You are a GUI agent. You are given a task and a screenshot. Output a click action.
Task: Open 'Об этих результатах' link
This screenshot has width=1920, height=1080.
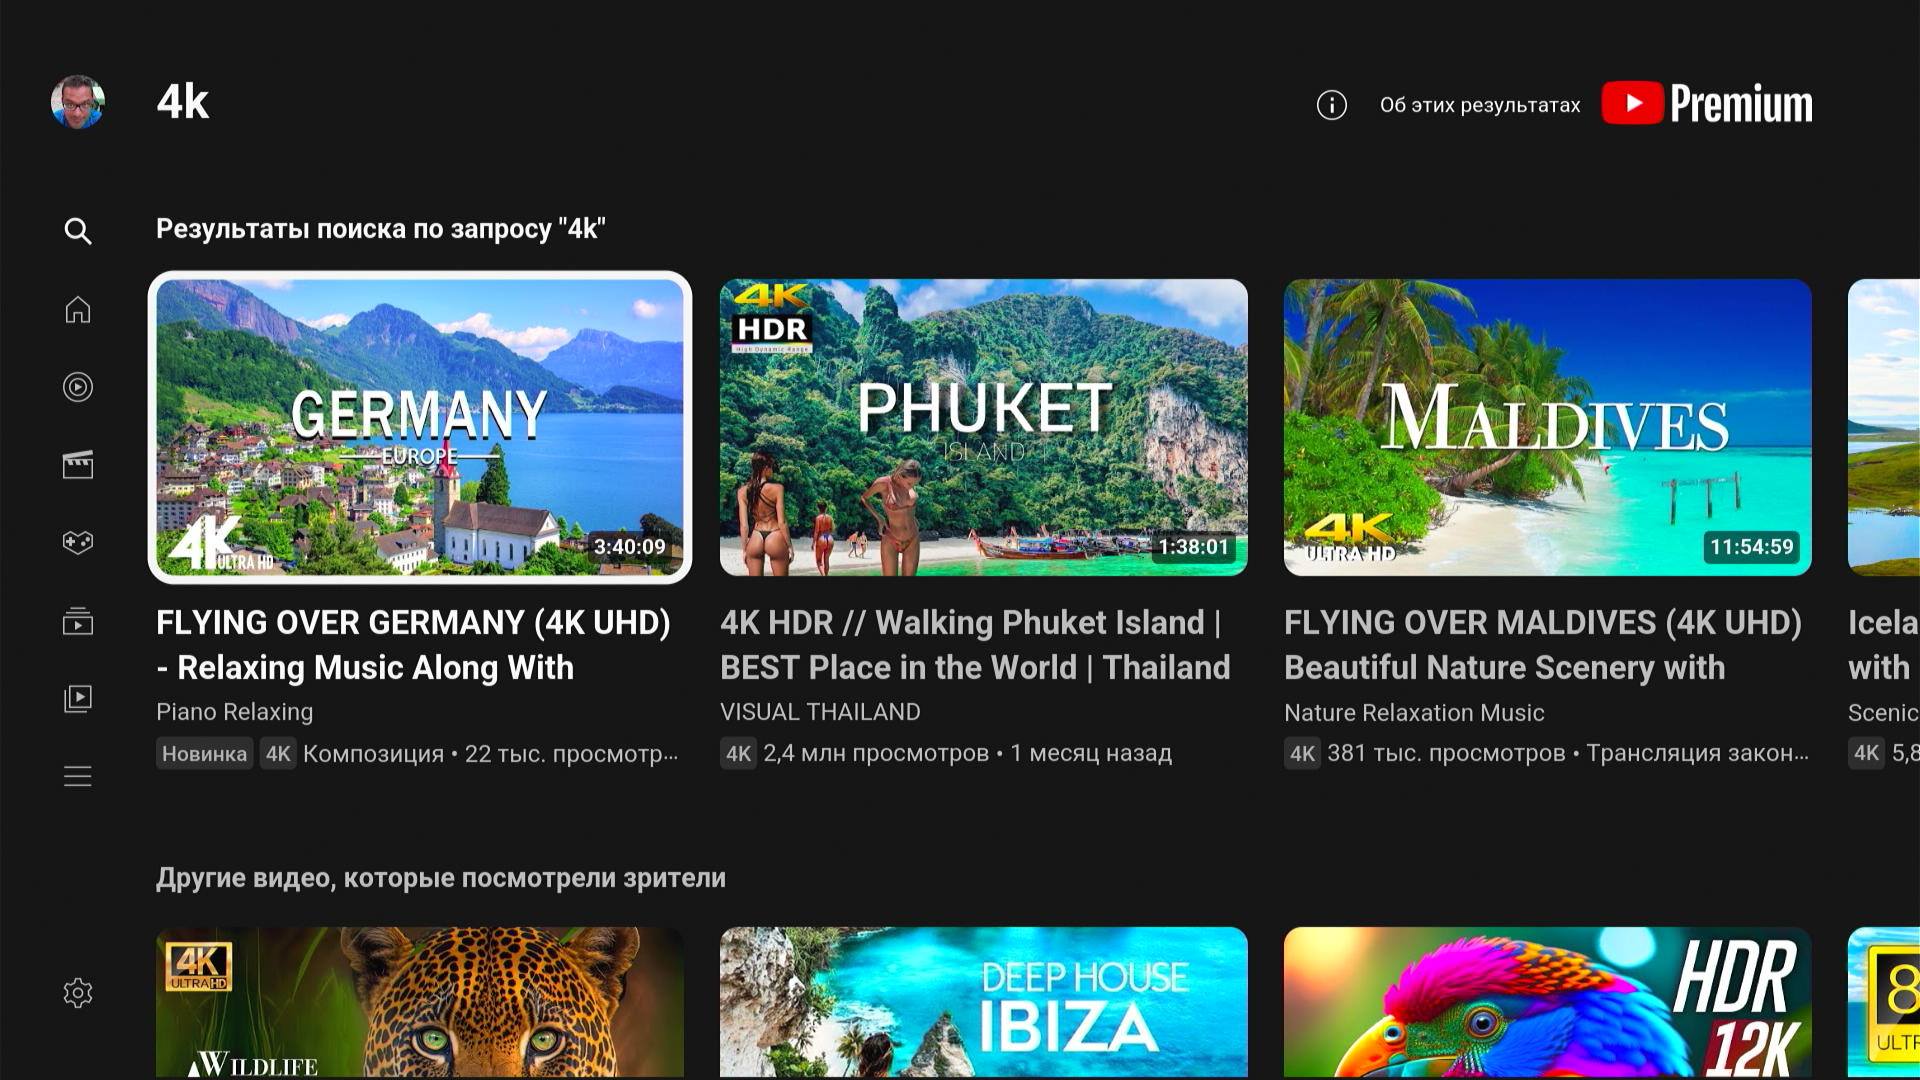pos(1480,105)
